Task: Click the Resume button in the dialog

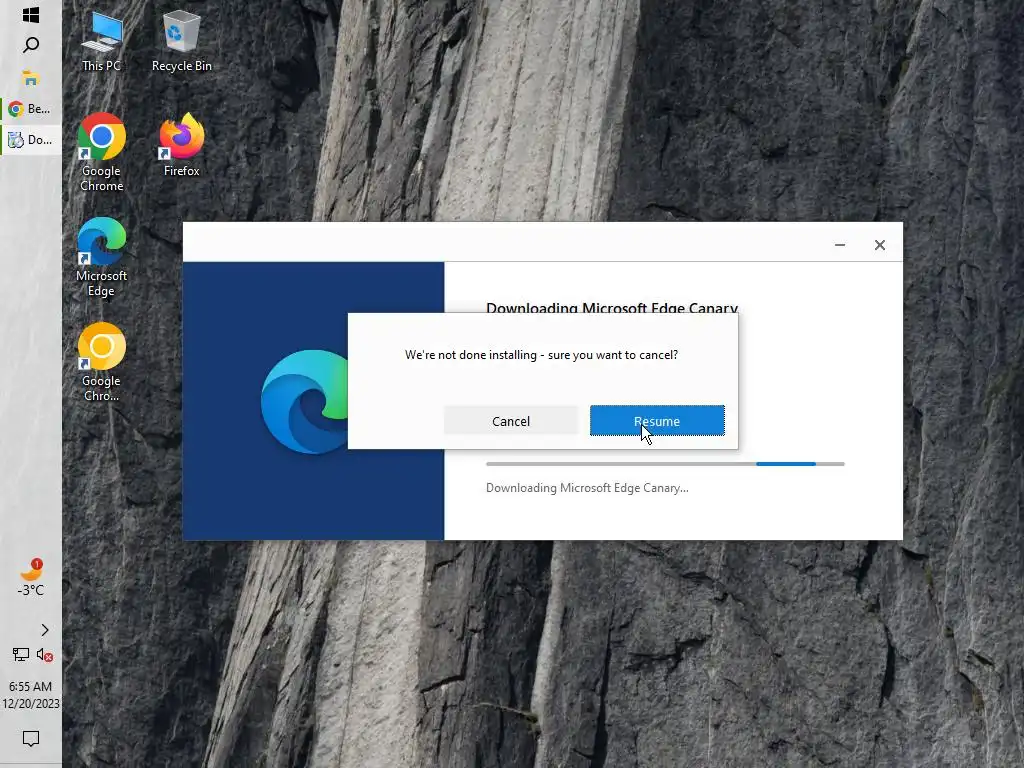Action: 657,421
